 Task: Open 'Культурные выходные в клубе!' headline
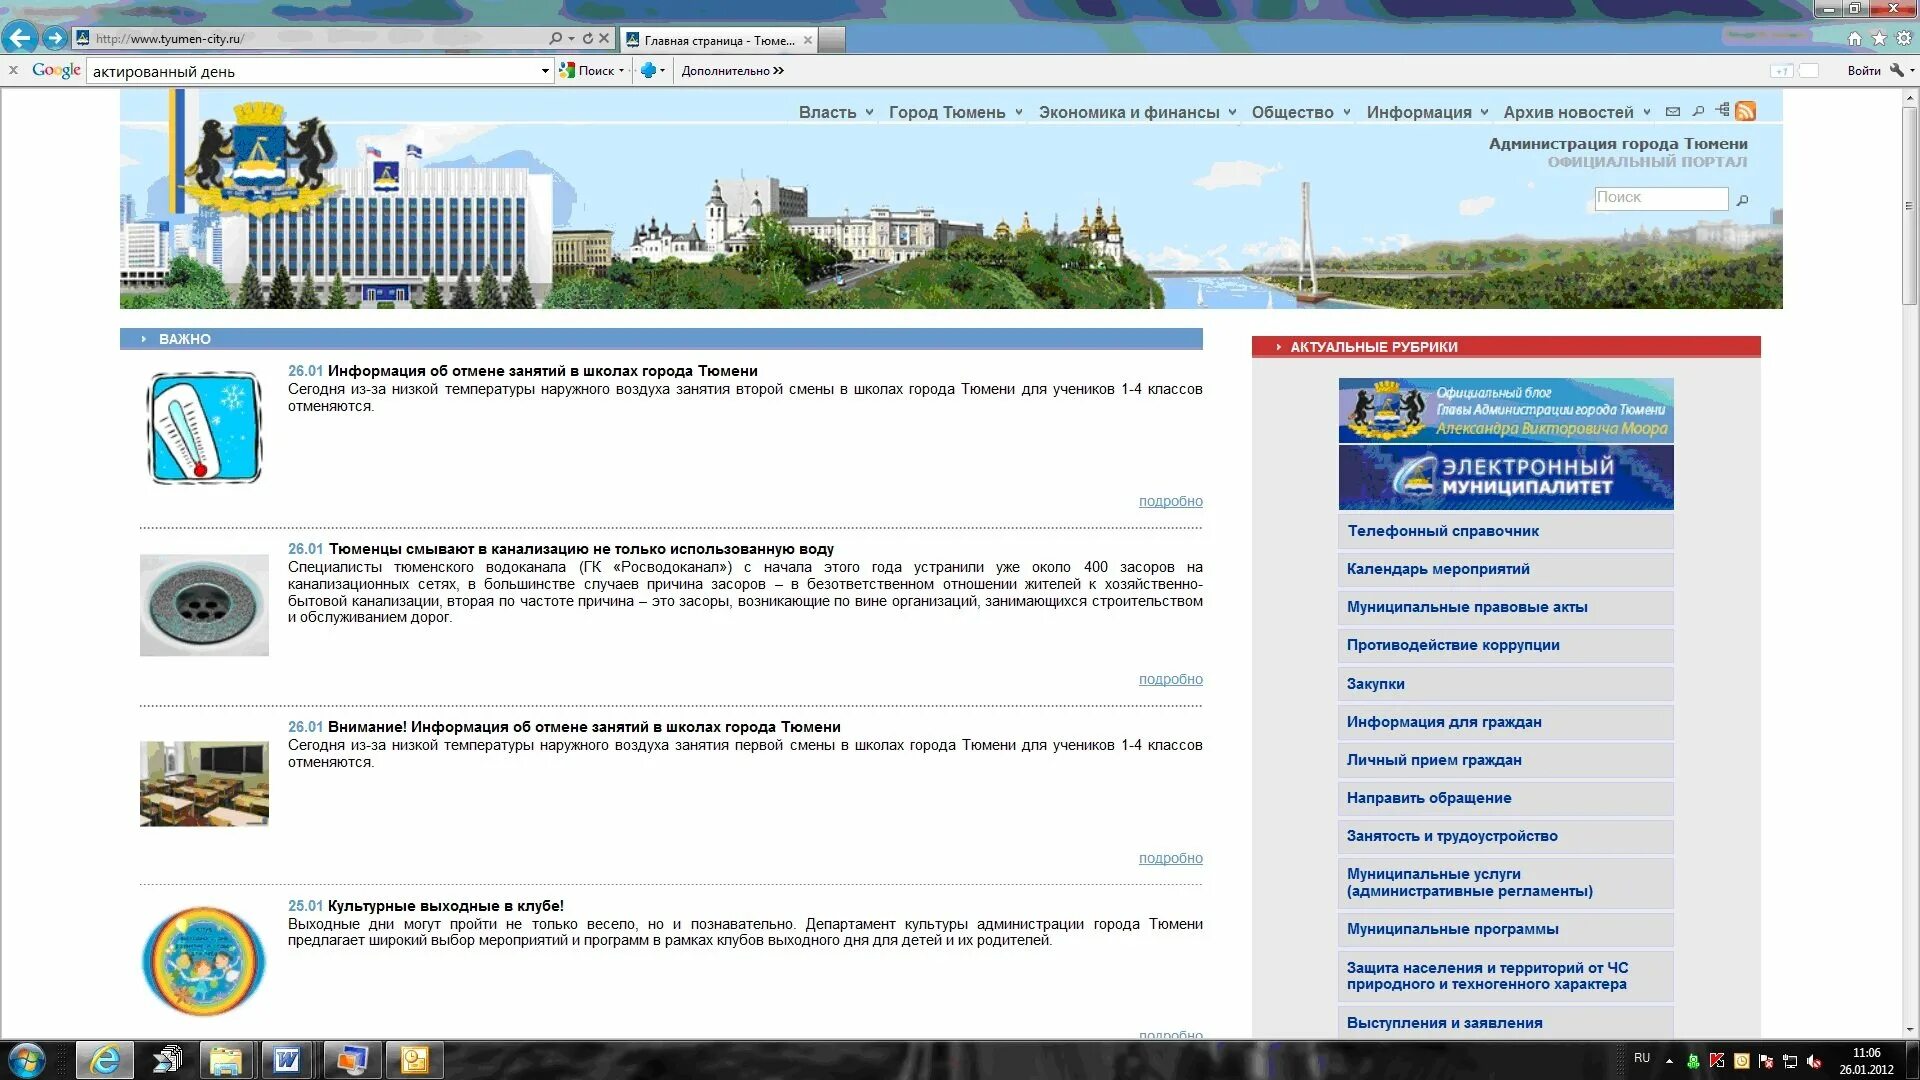446,906
